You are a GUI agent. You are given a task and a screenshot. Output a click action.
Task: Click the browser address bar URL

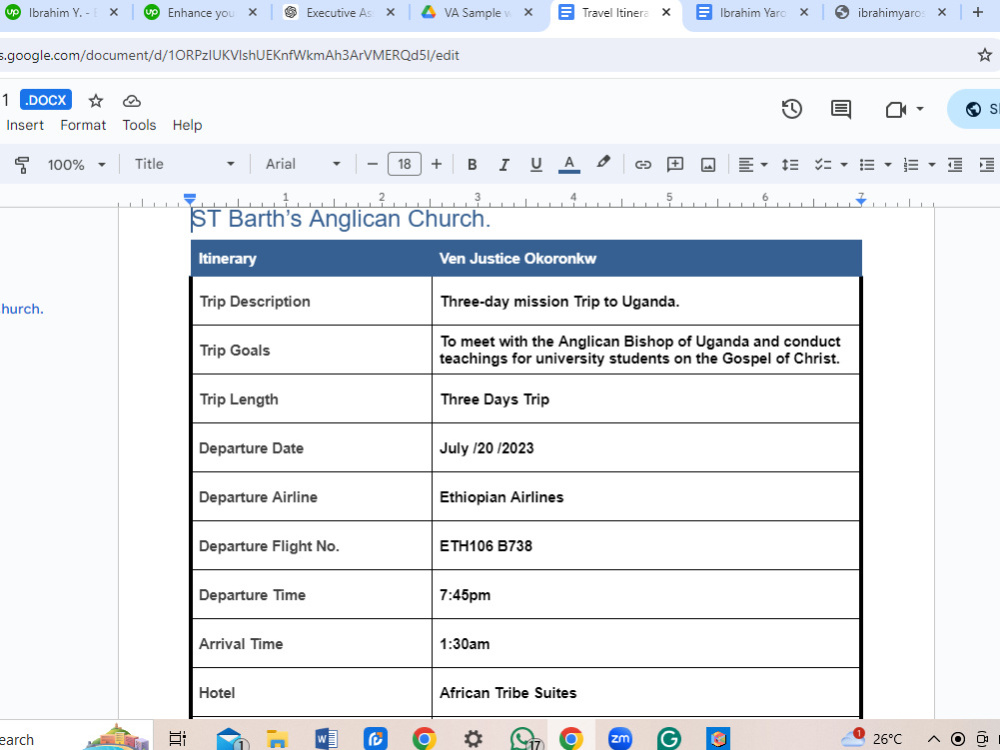pos(230,55)
